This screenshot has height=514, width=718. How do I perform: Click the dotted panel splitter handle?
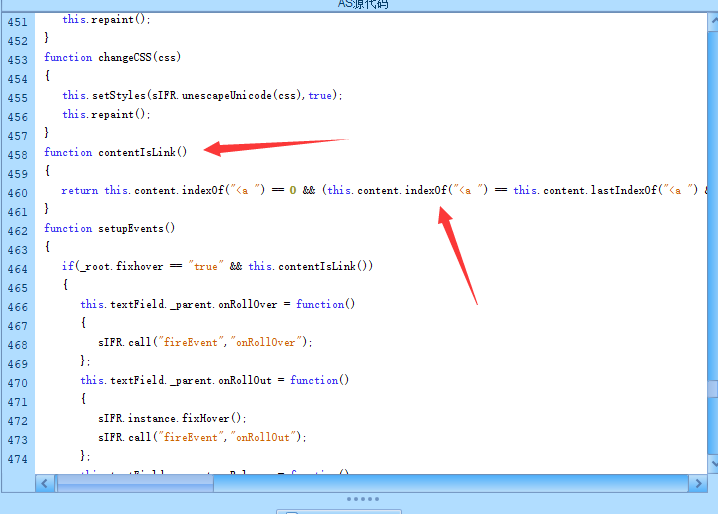tap(363, 499)
